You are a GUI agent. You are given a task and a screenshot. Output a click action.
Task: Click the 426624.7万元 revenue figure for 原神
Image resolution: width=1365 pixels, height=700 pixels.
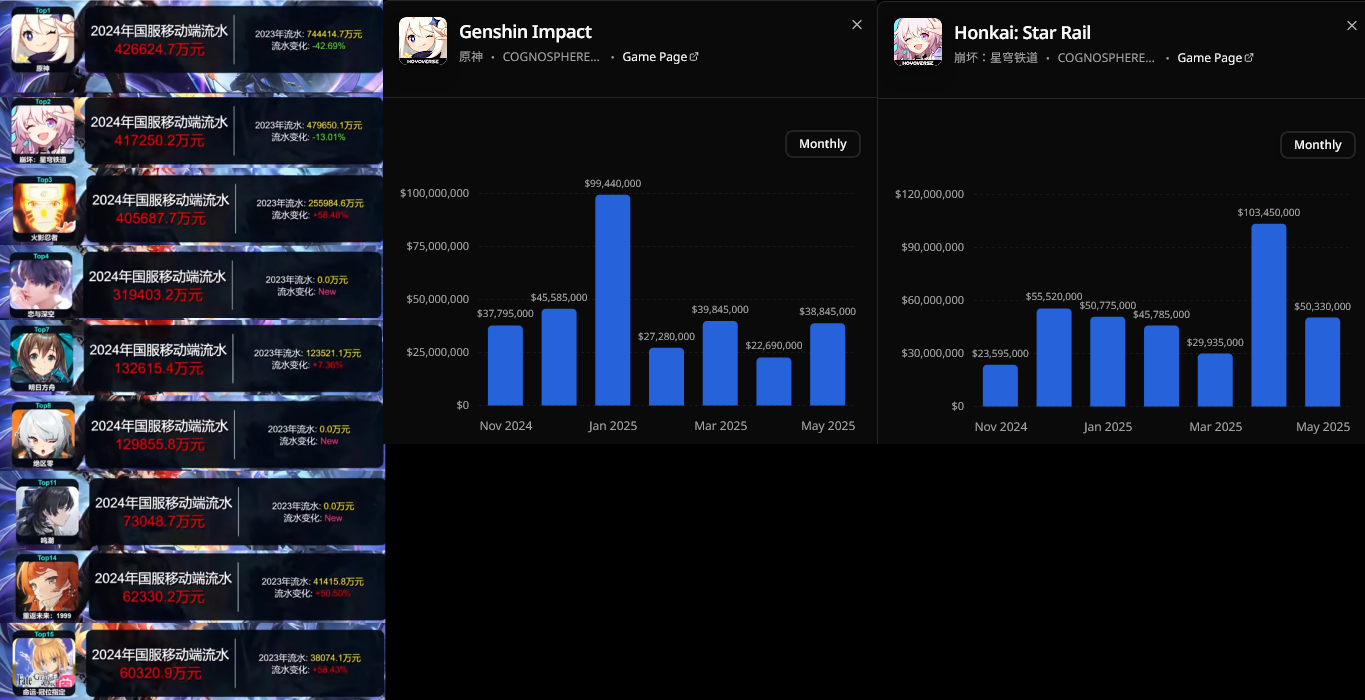pos(160,50)
